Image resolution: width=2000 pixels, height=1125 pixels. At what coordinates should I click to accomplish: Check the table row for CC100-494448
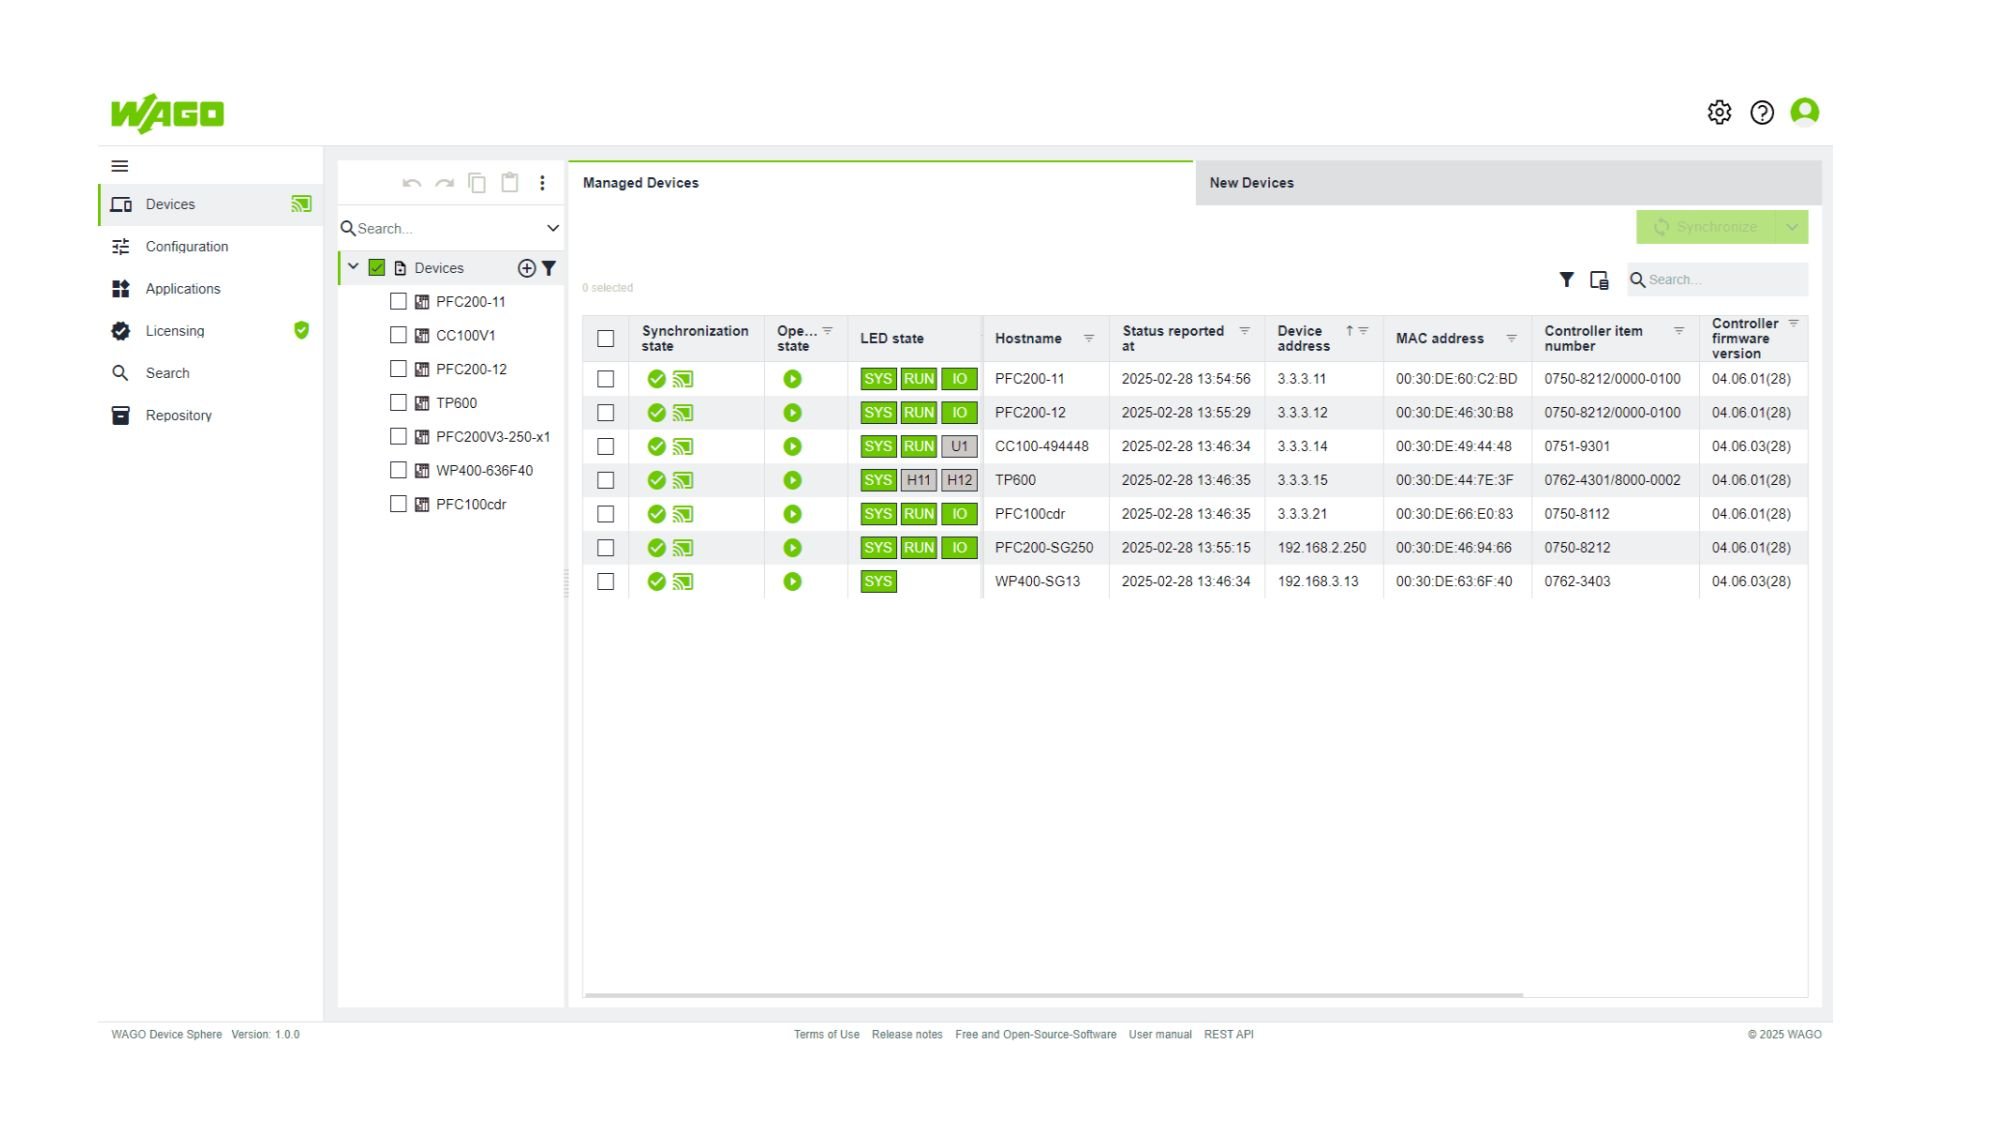point(606,447)
